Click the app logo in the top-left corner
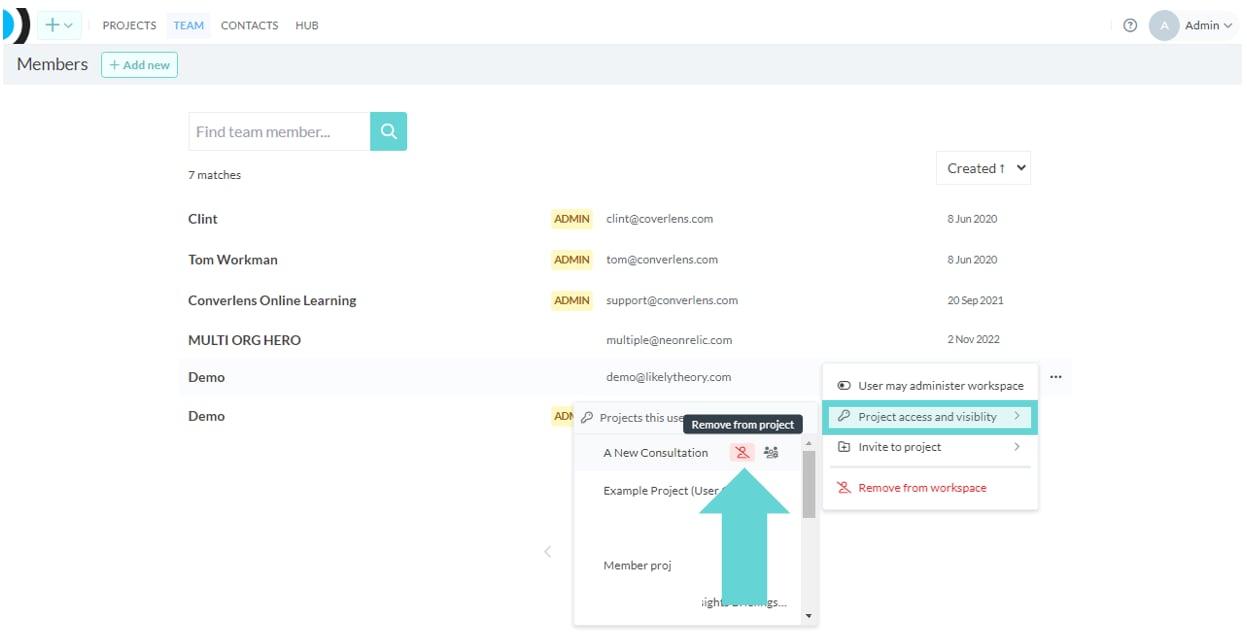Viewport: 1247px width, 634px height. pos(16,25)
